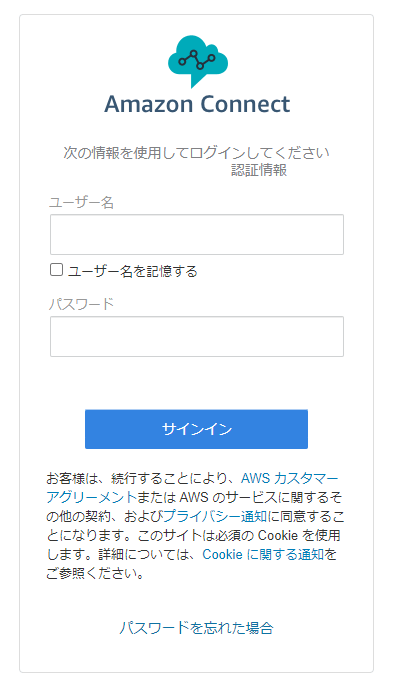
Task: Click the connected-nodes graph inside cloud logo
Action: pos(197,59)
